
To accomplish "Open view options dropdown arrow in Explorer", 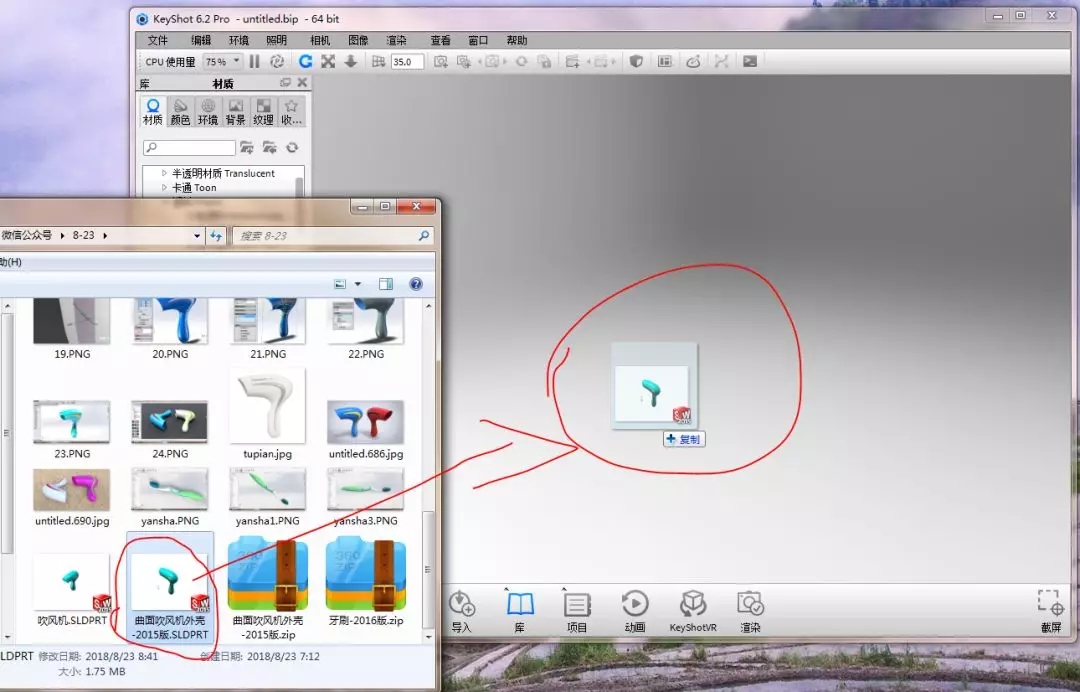I will (357, 284).
